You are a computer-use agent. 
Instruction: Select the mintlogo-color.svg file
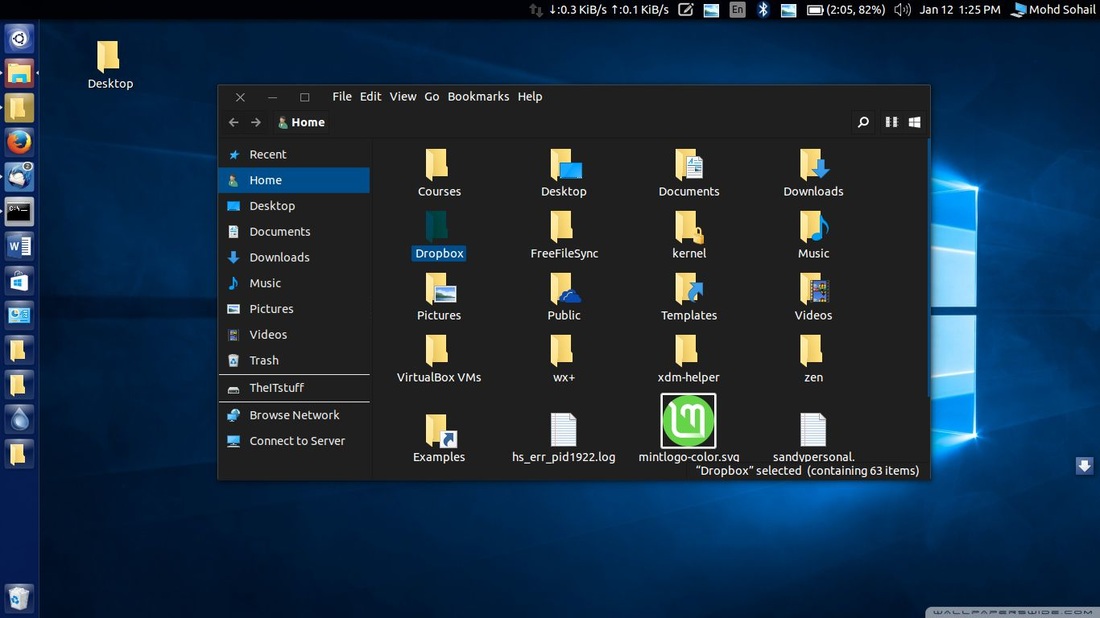[688, 423]
